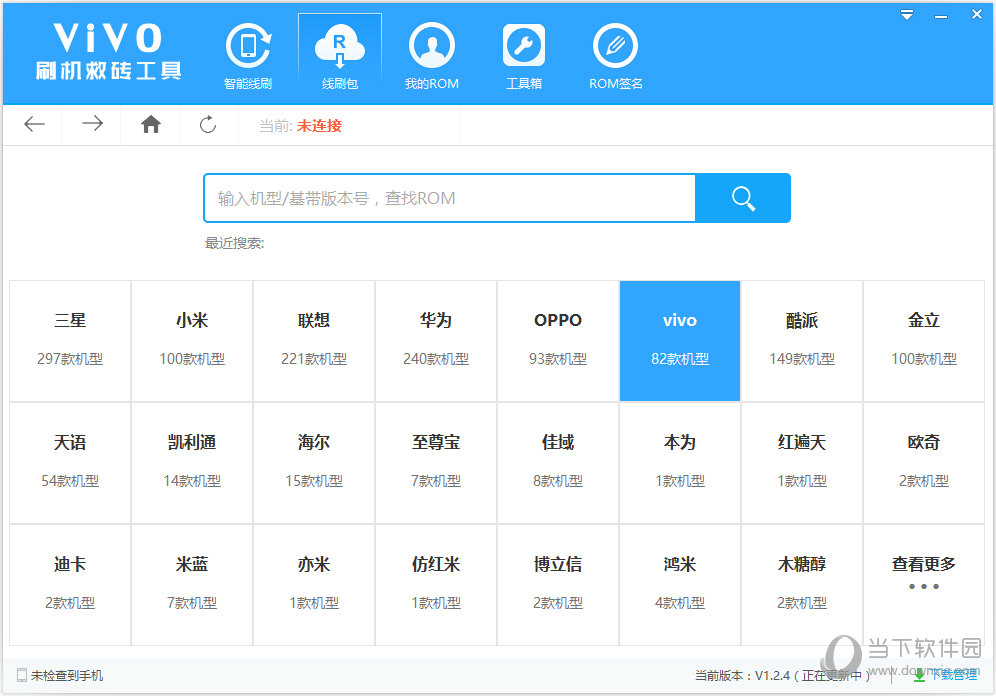Select the vivo brand tile
The width and height of the screenshot is (996, 696).
coord(680,341)
